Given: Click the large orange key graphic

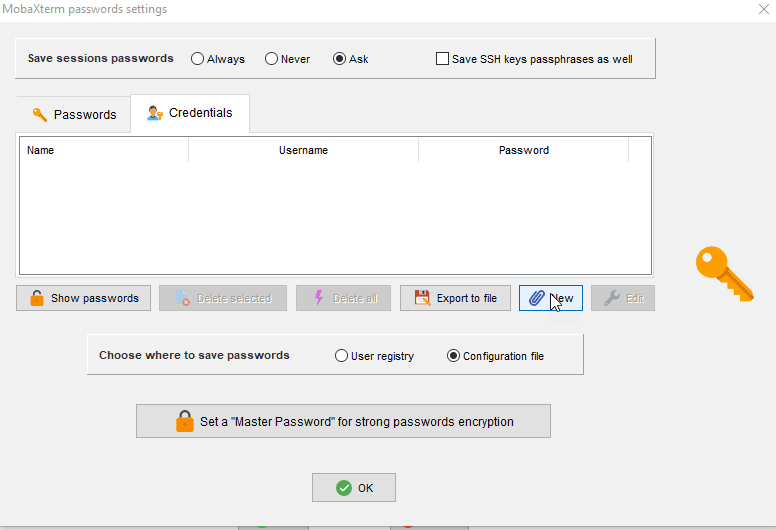Looking at the screenshot, I should 724,274.
